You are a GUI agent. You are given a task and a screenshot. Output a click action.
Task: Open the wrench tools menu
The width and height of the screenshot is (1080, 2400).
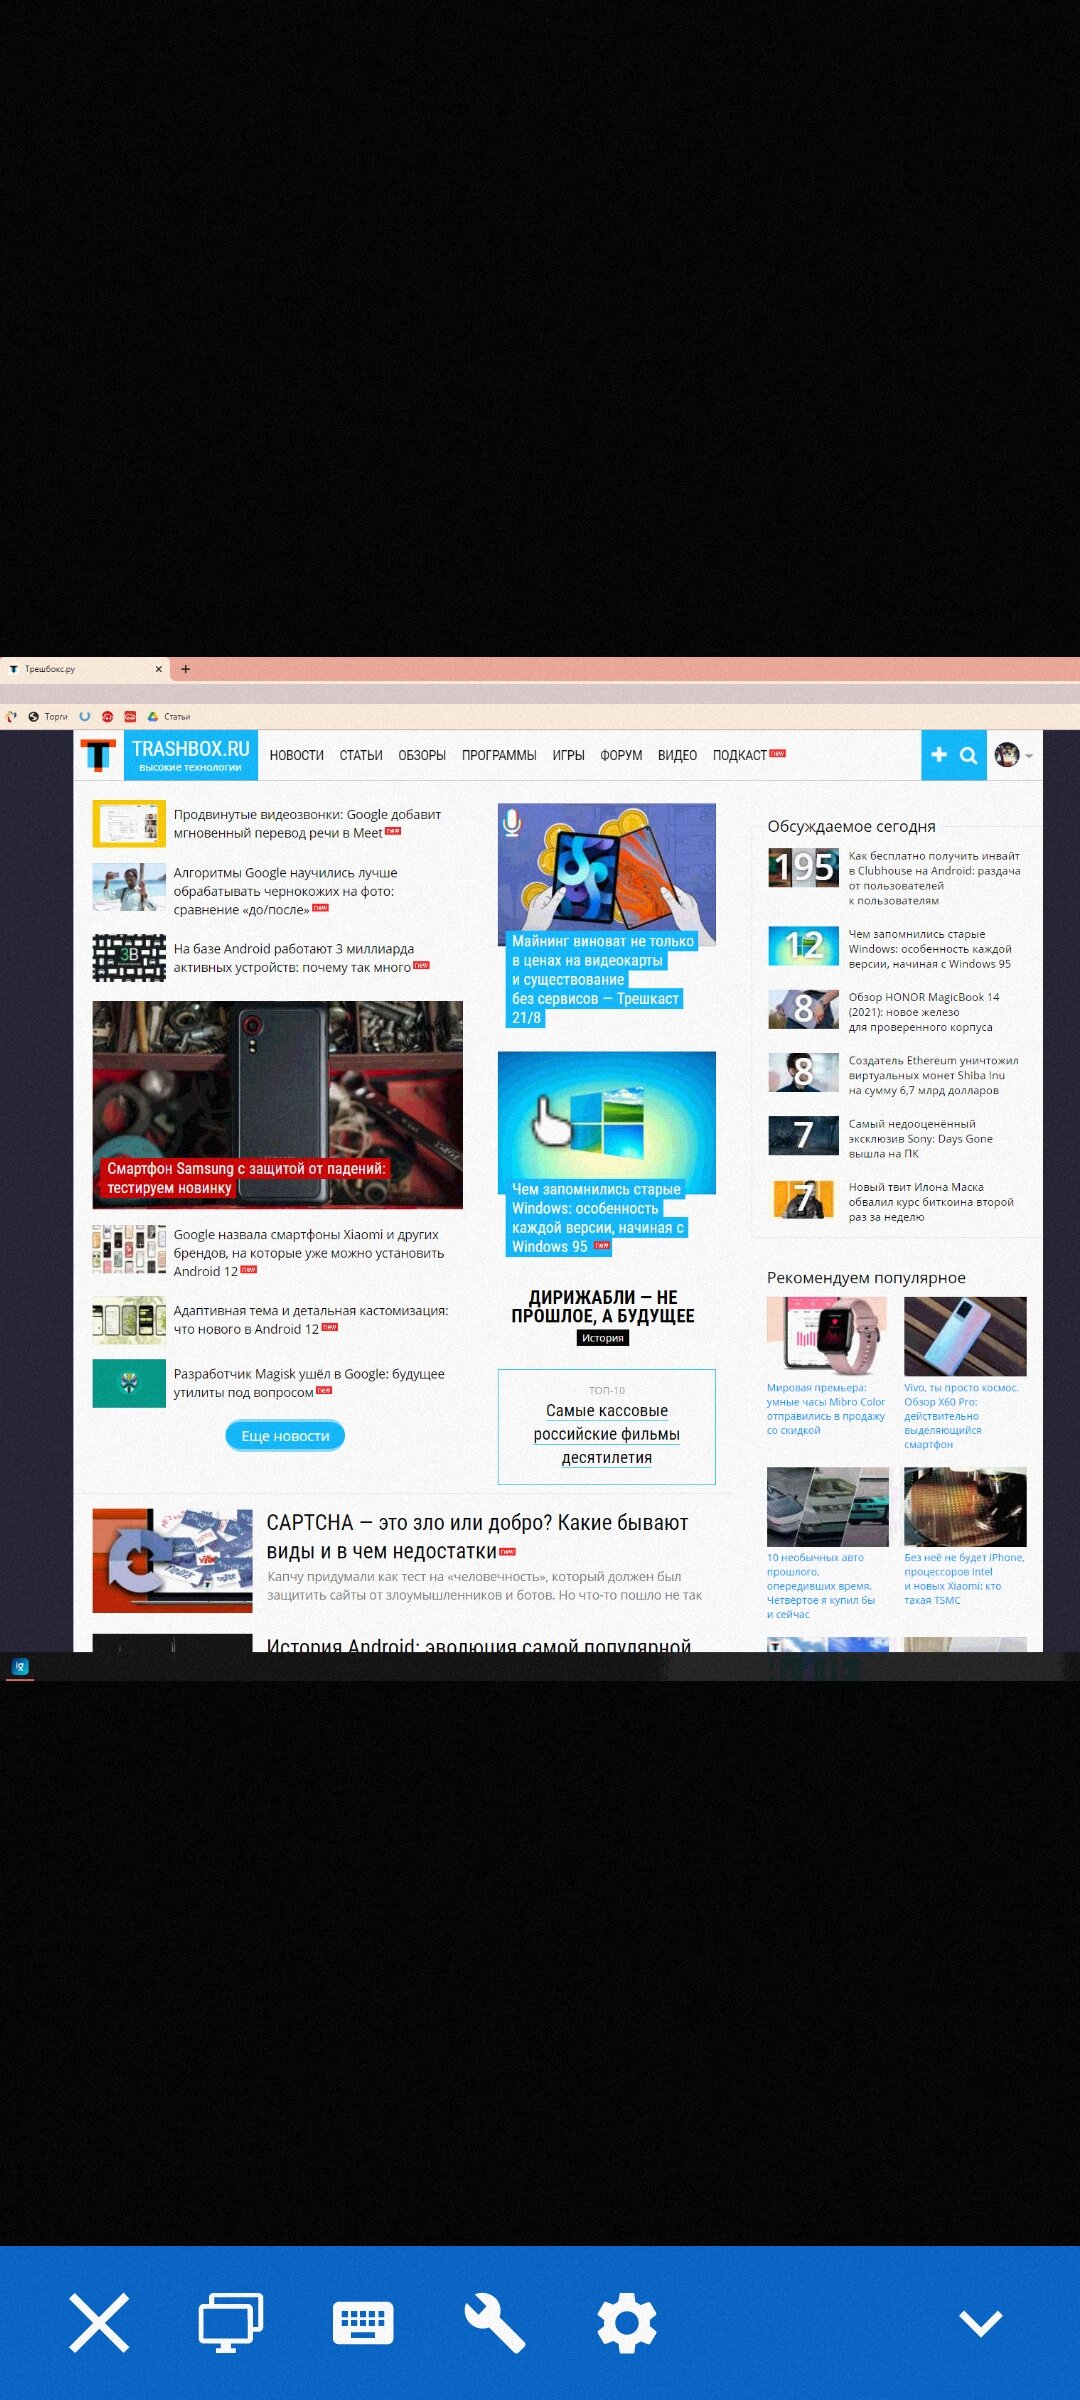(x=495, y=2323)
